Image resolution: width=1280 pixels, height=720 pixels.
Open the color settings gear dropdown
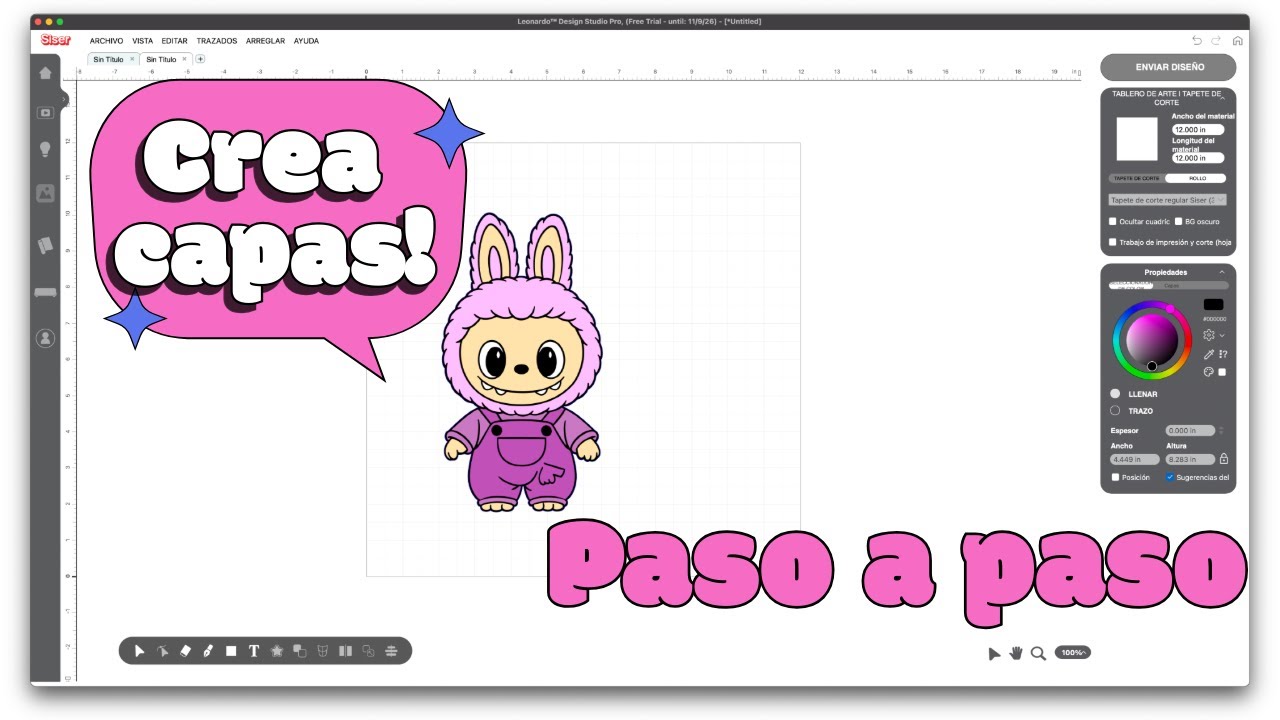click(x=1214, y=335)
